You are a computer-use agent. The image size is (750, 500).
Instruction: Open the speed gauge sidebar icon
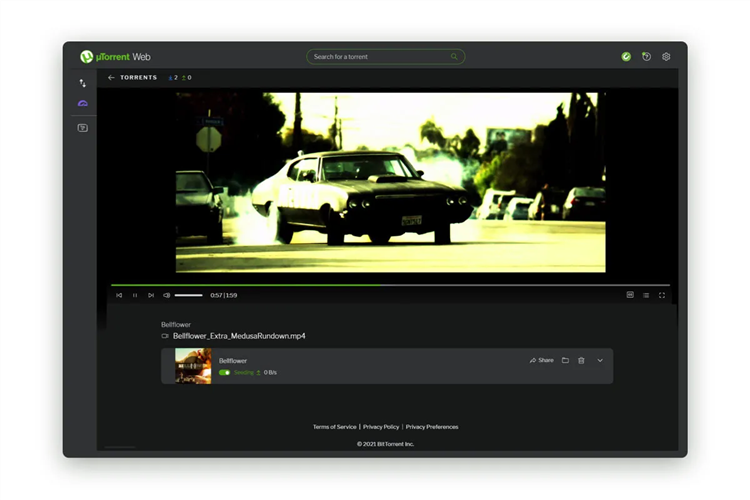(83, 103)
